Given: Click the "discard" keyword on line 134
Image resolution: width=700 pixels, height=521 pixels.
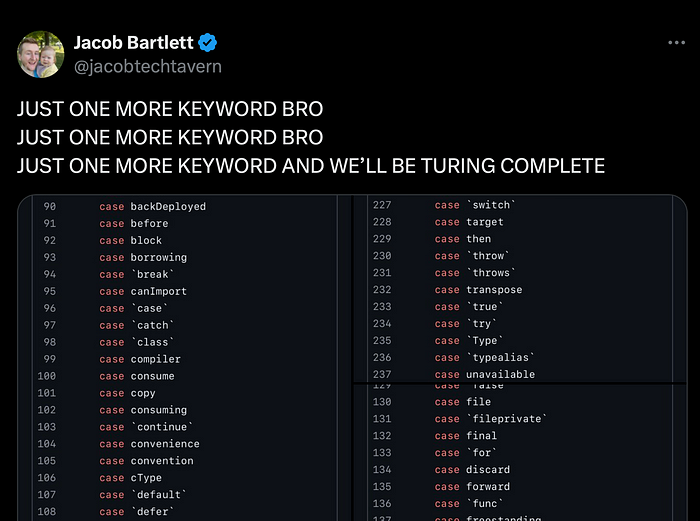Looking at the screenshot, I should pos(488,470).
